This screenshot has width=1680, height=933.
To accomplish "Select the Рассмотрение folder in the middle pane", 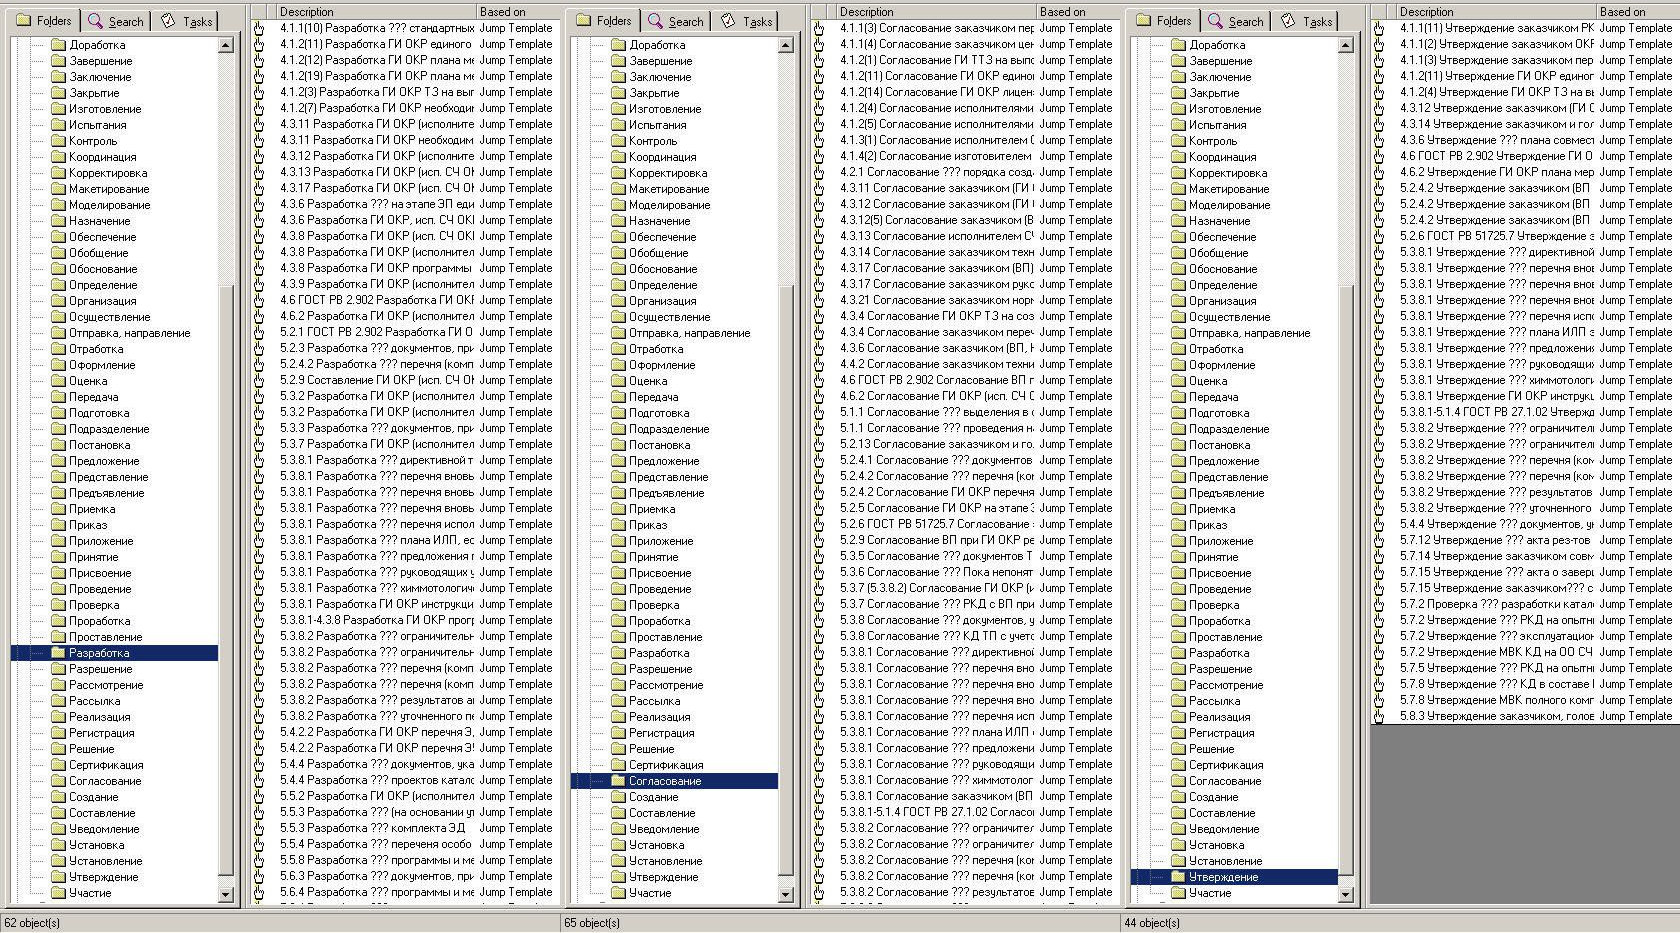I will [x=666, y=685].
